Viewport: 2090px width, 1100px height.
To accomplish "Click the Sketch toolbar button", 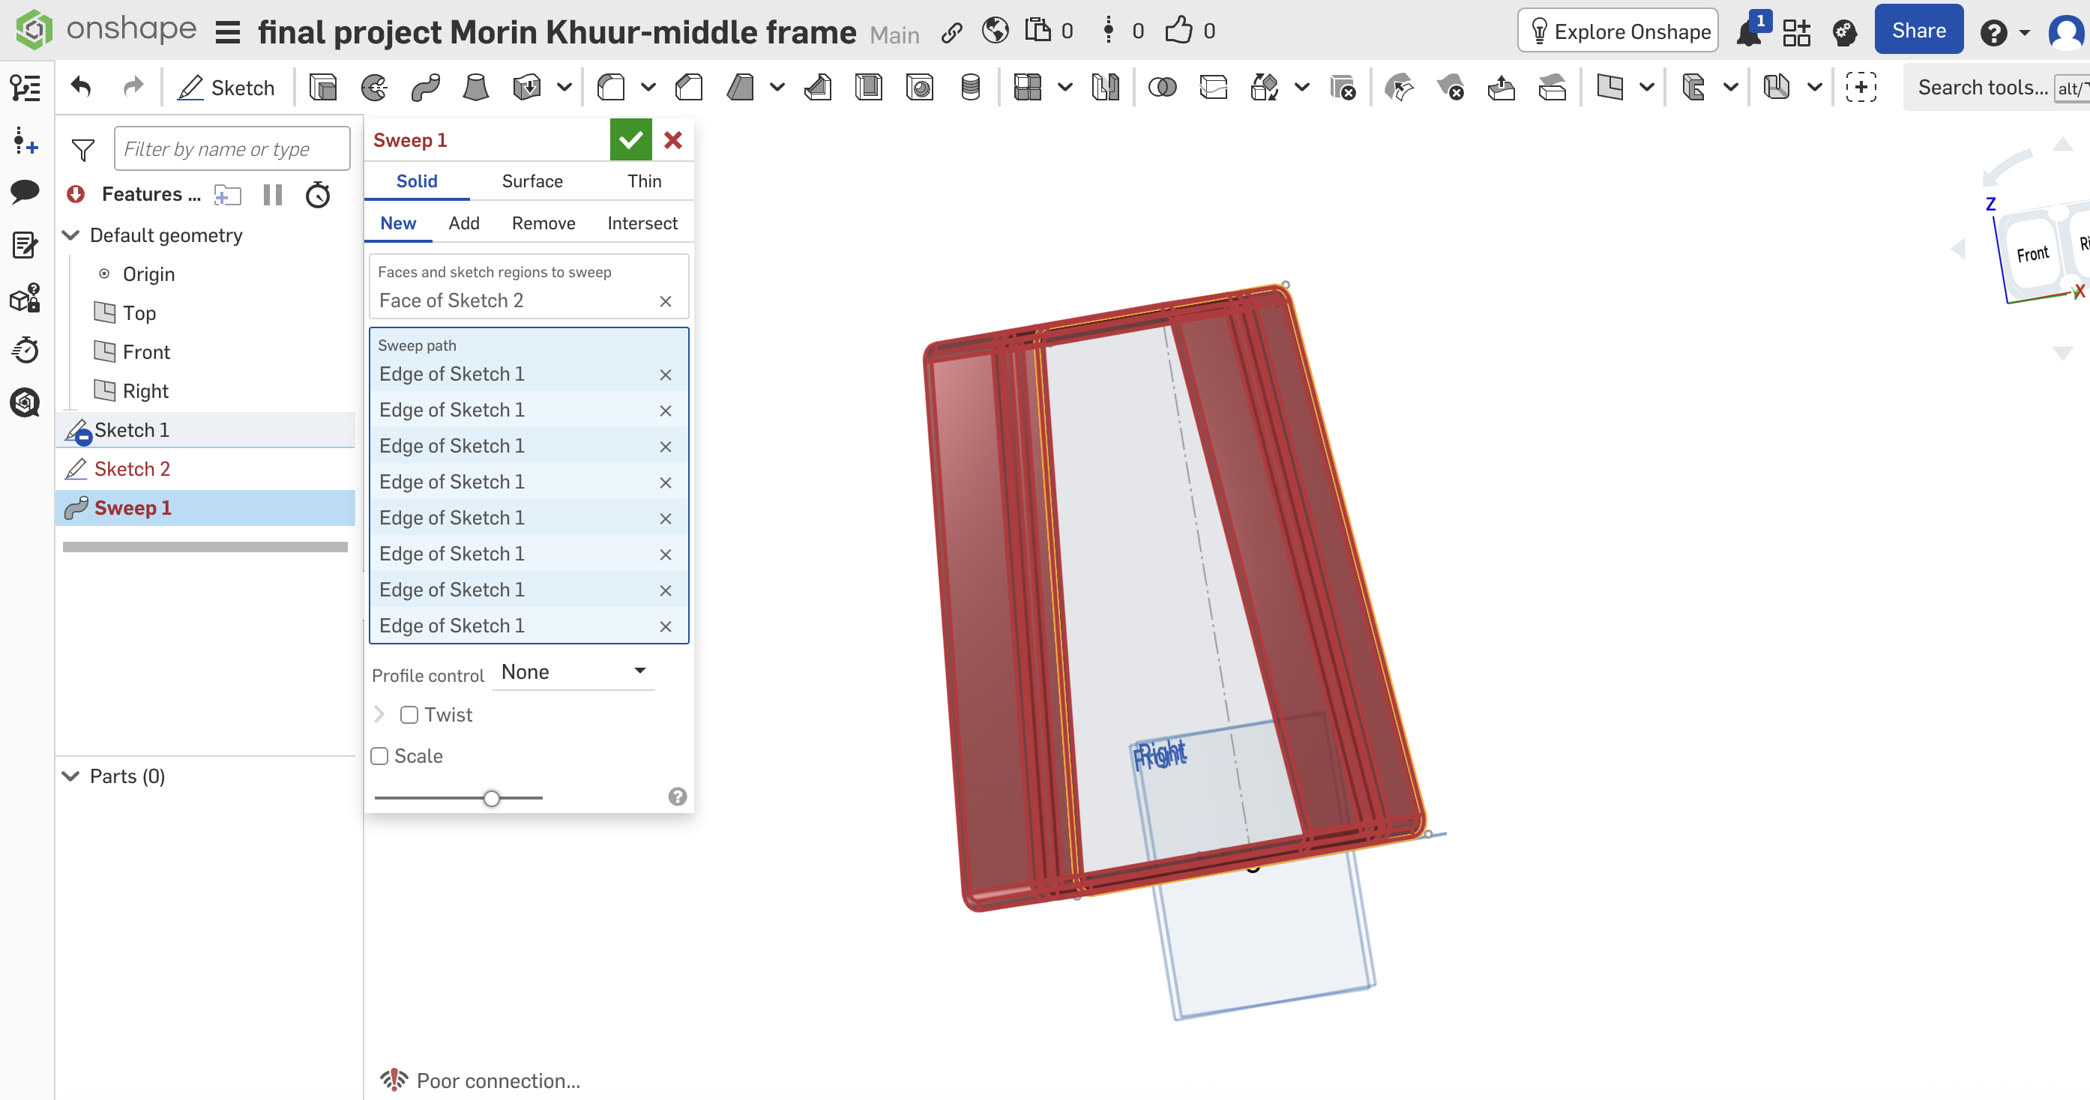I will [227, 87].
